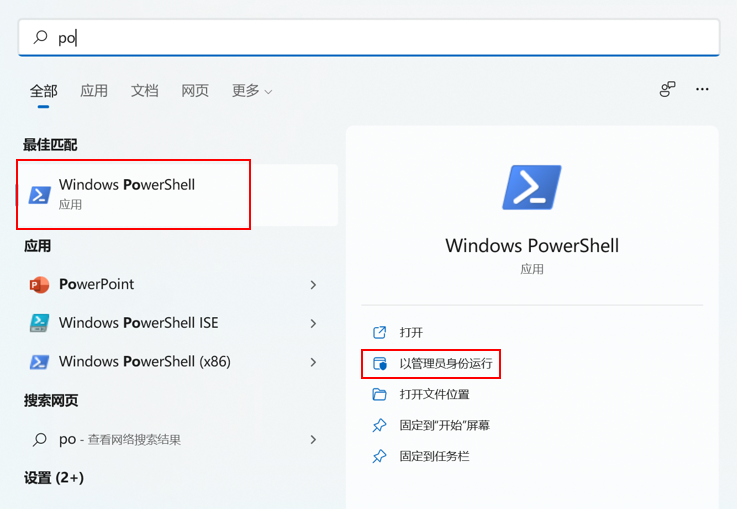Run PowerShell via 以管理员身份运行

tap(445, 363)
